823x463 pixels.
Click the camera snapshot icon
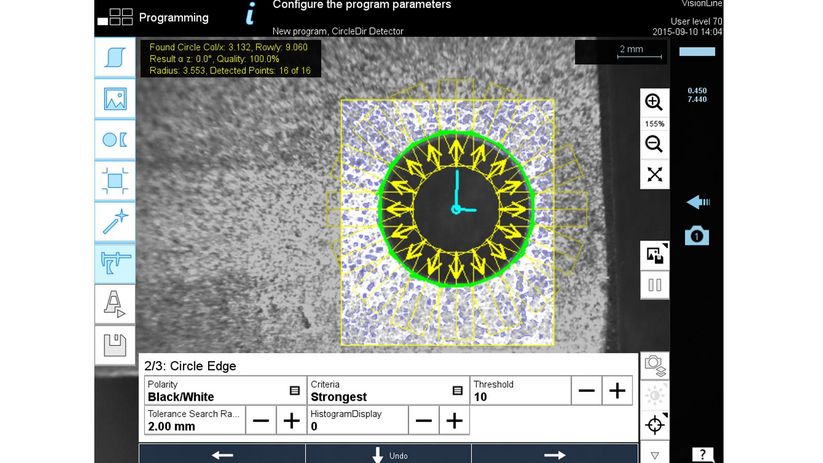click(697, 236)
